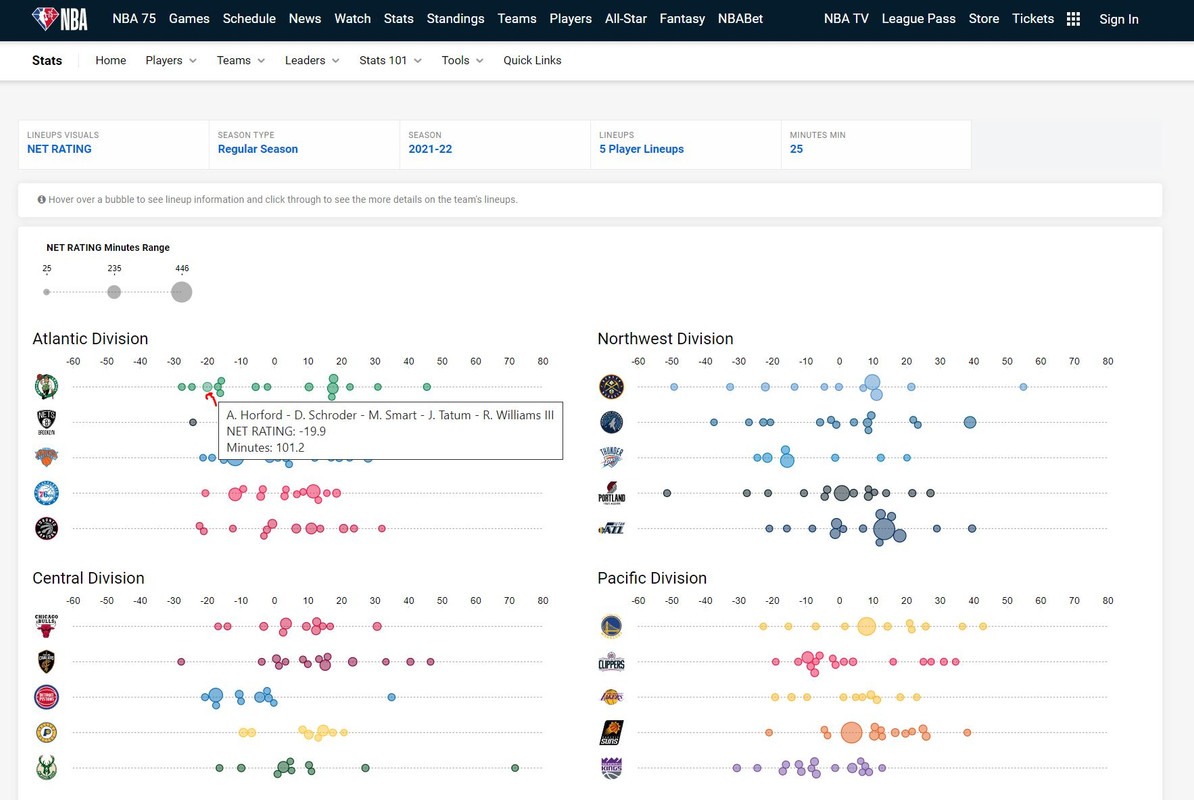Click the Denver Nuggets team logo
Screen dimensions: 1194x800
coord(611,387)
